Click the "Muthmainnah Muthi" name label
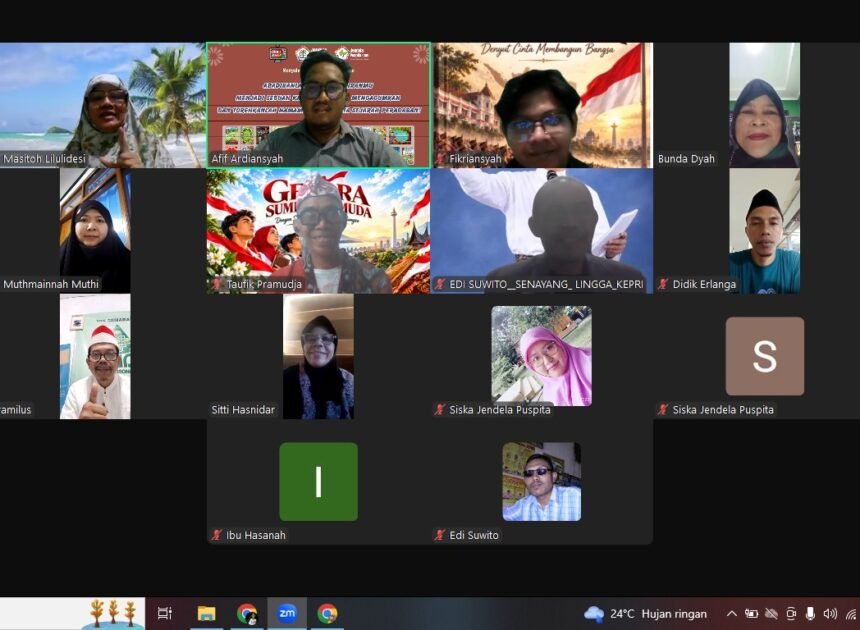 [51, 284]
